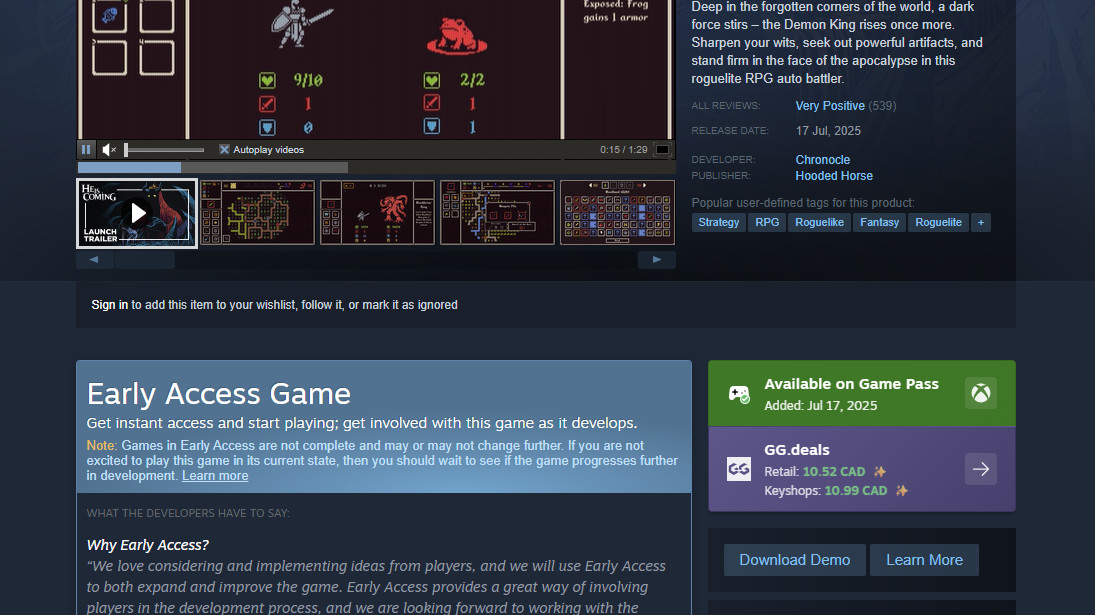Click the Learn More demo button

pos(925,560)
